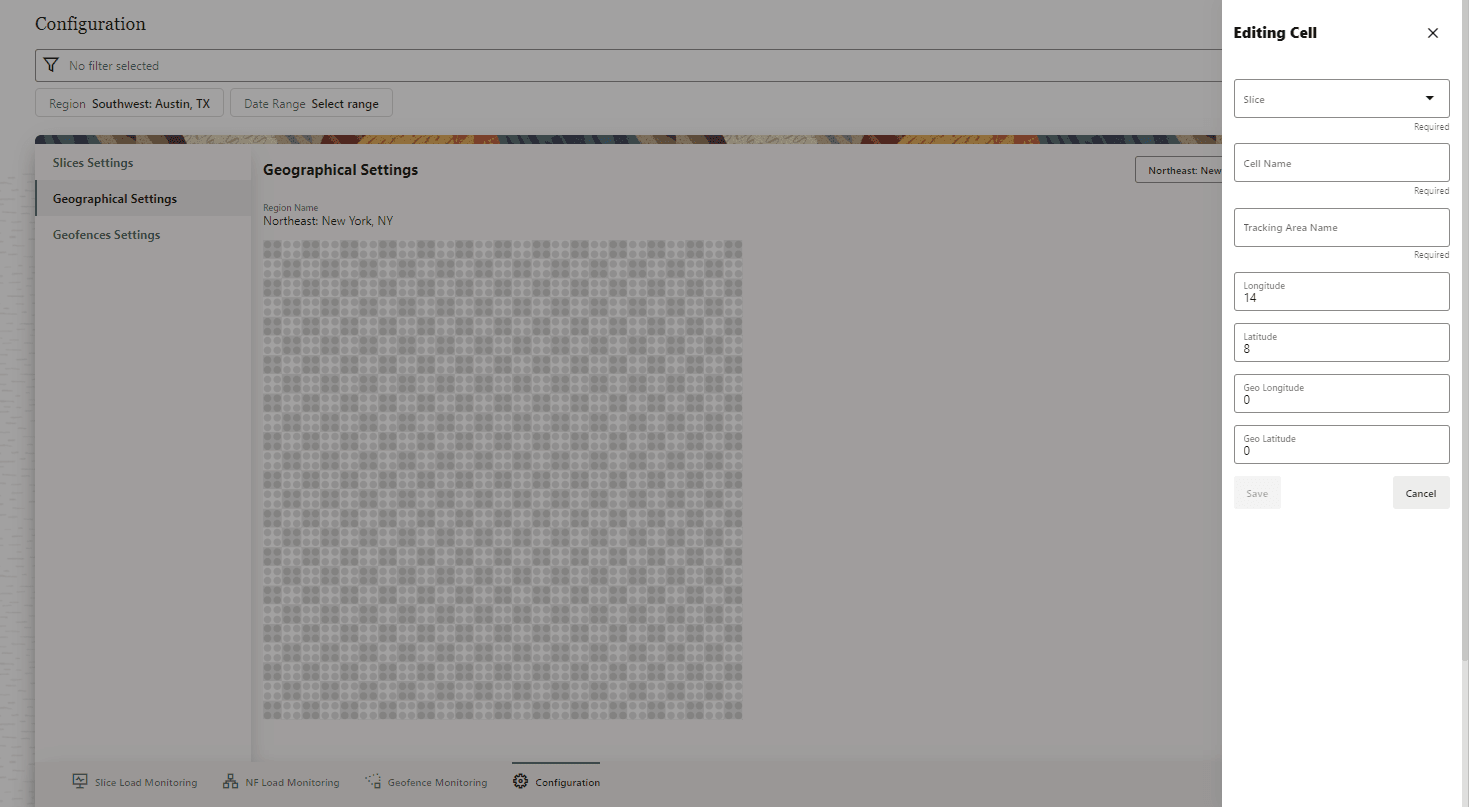Open the Region Southwest: Austin, TX chip
Screen dimensions: 1469x807
click(x=129, y=103)
